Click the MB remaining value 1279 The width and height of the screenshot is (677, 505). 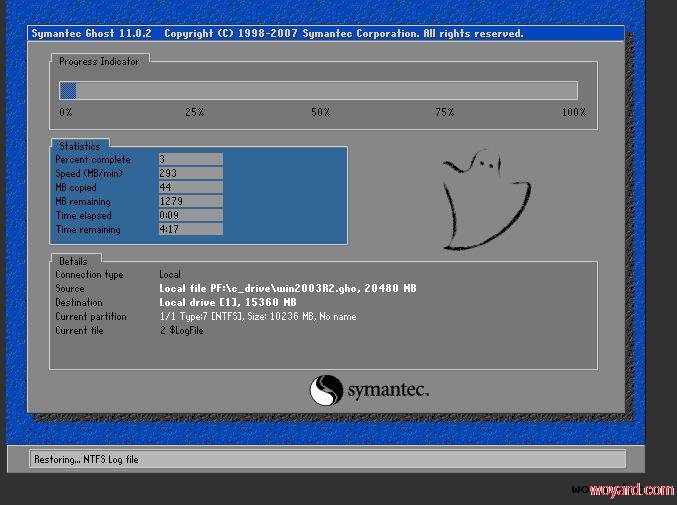[x=190, y=201]
